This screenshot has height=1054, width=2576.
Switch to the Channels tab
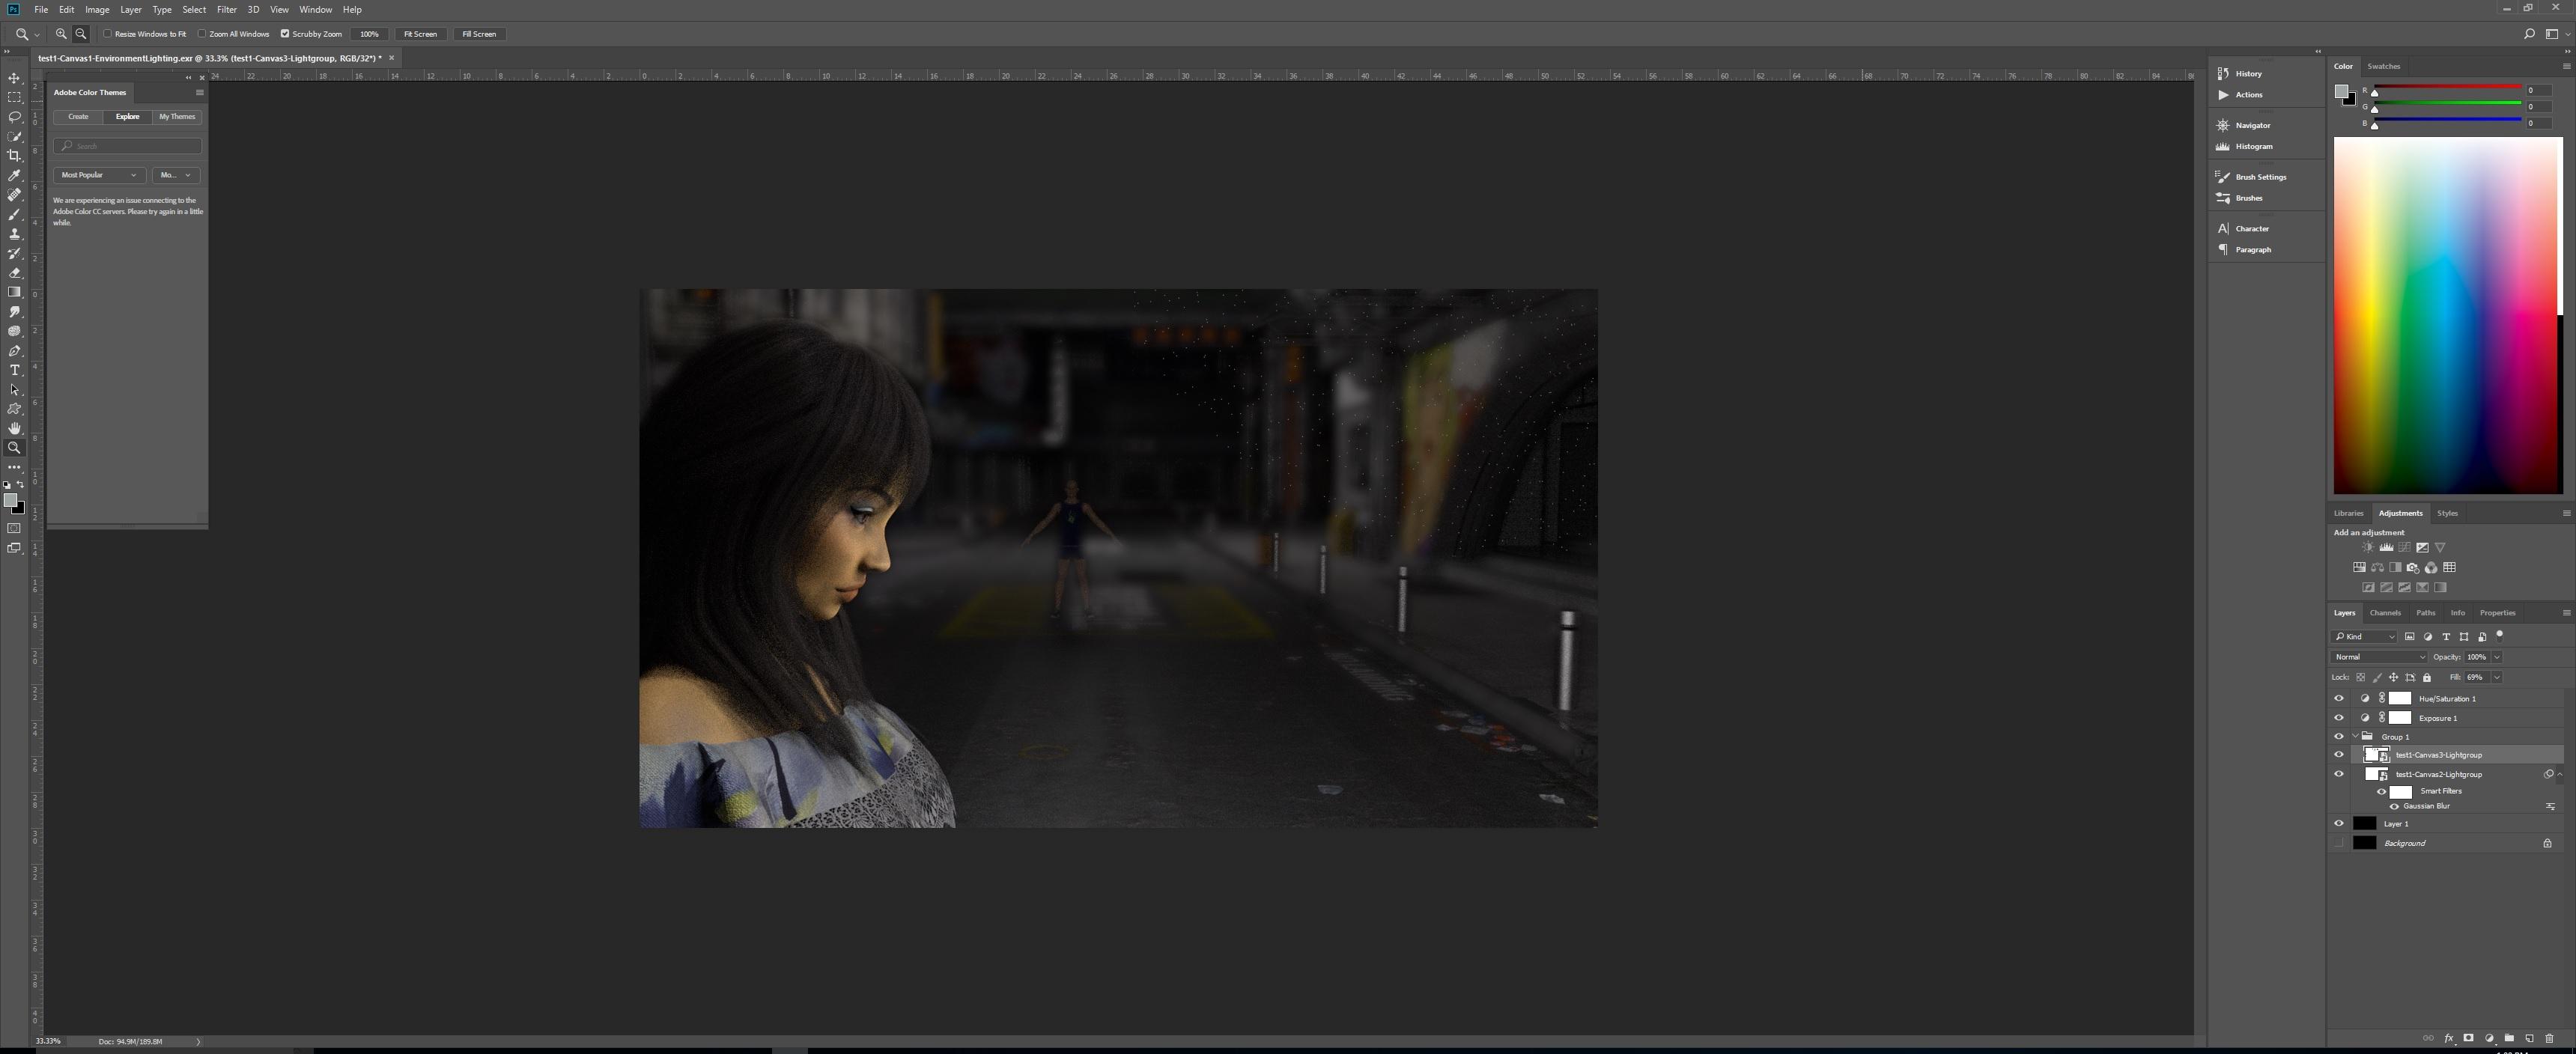pyautogui.click(x=2384, y=613)
